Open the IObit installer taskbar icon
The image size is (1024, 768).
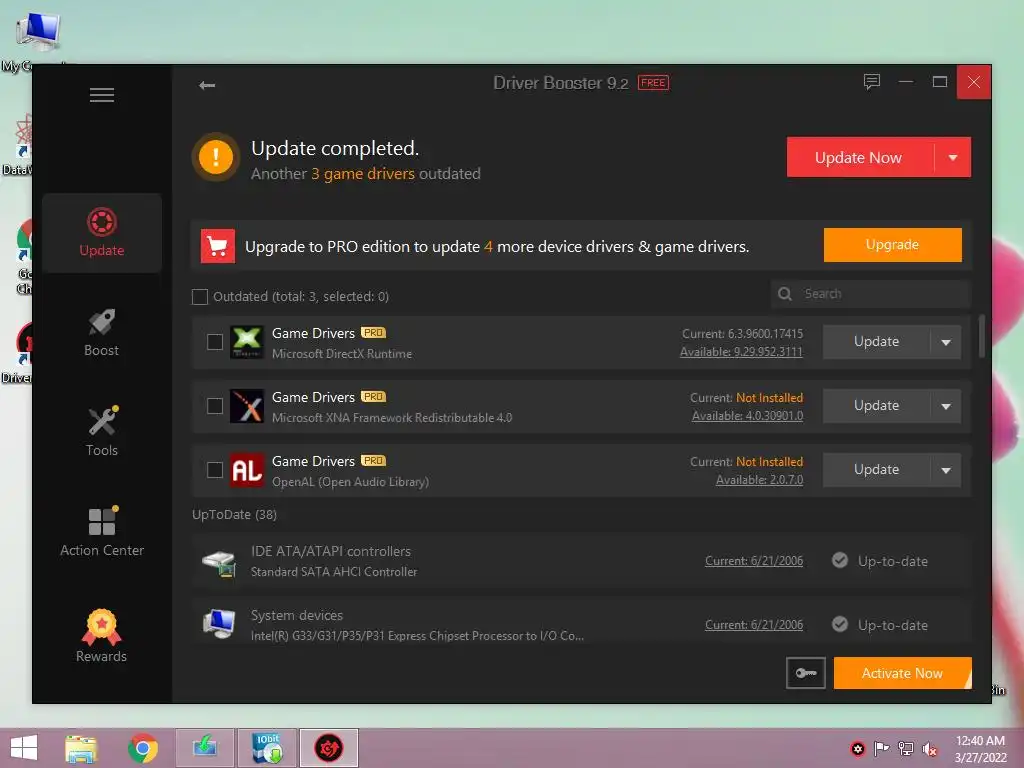point(267,748)
